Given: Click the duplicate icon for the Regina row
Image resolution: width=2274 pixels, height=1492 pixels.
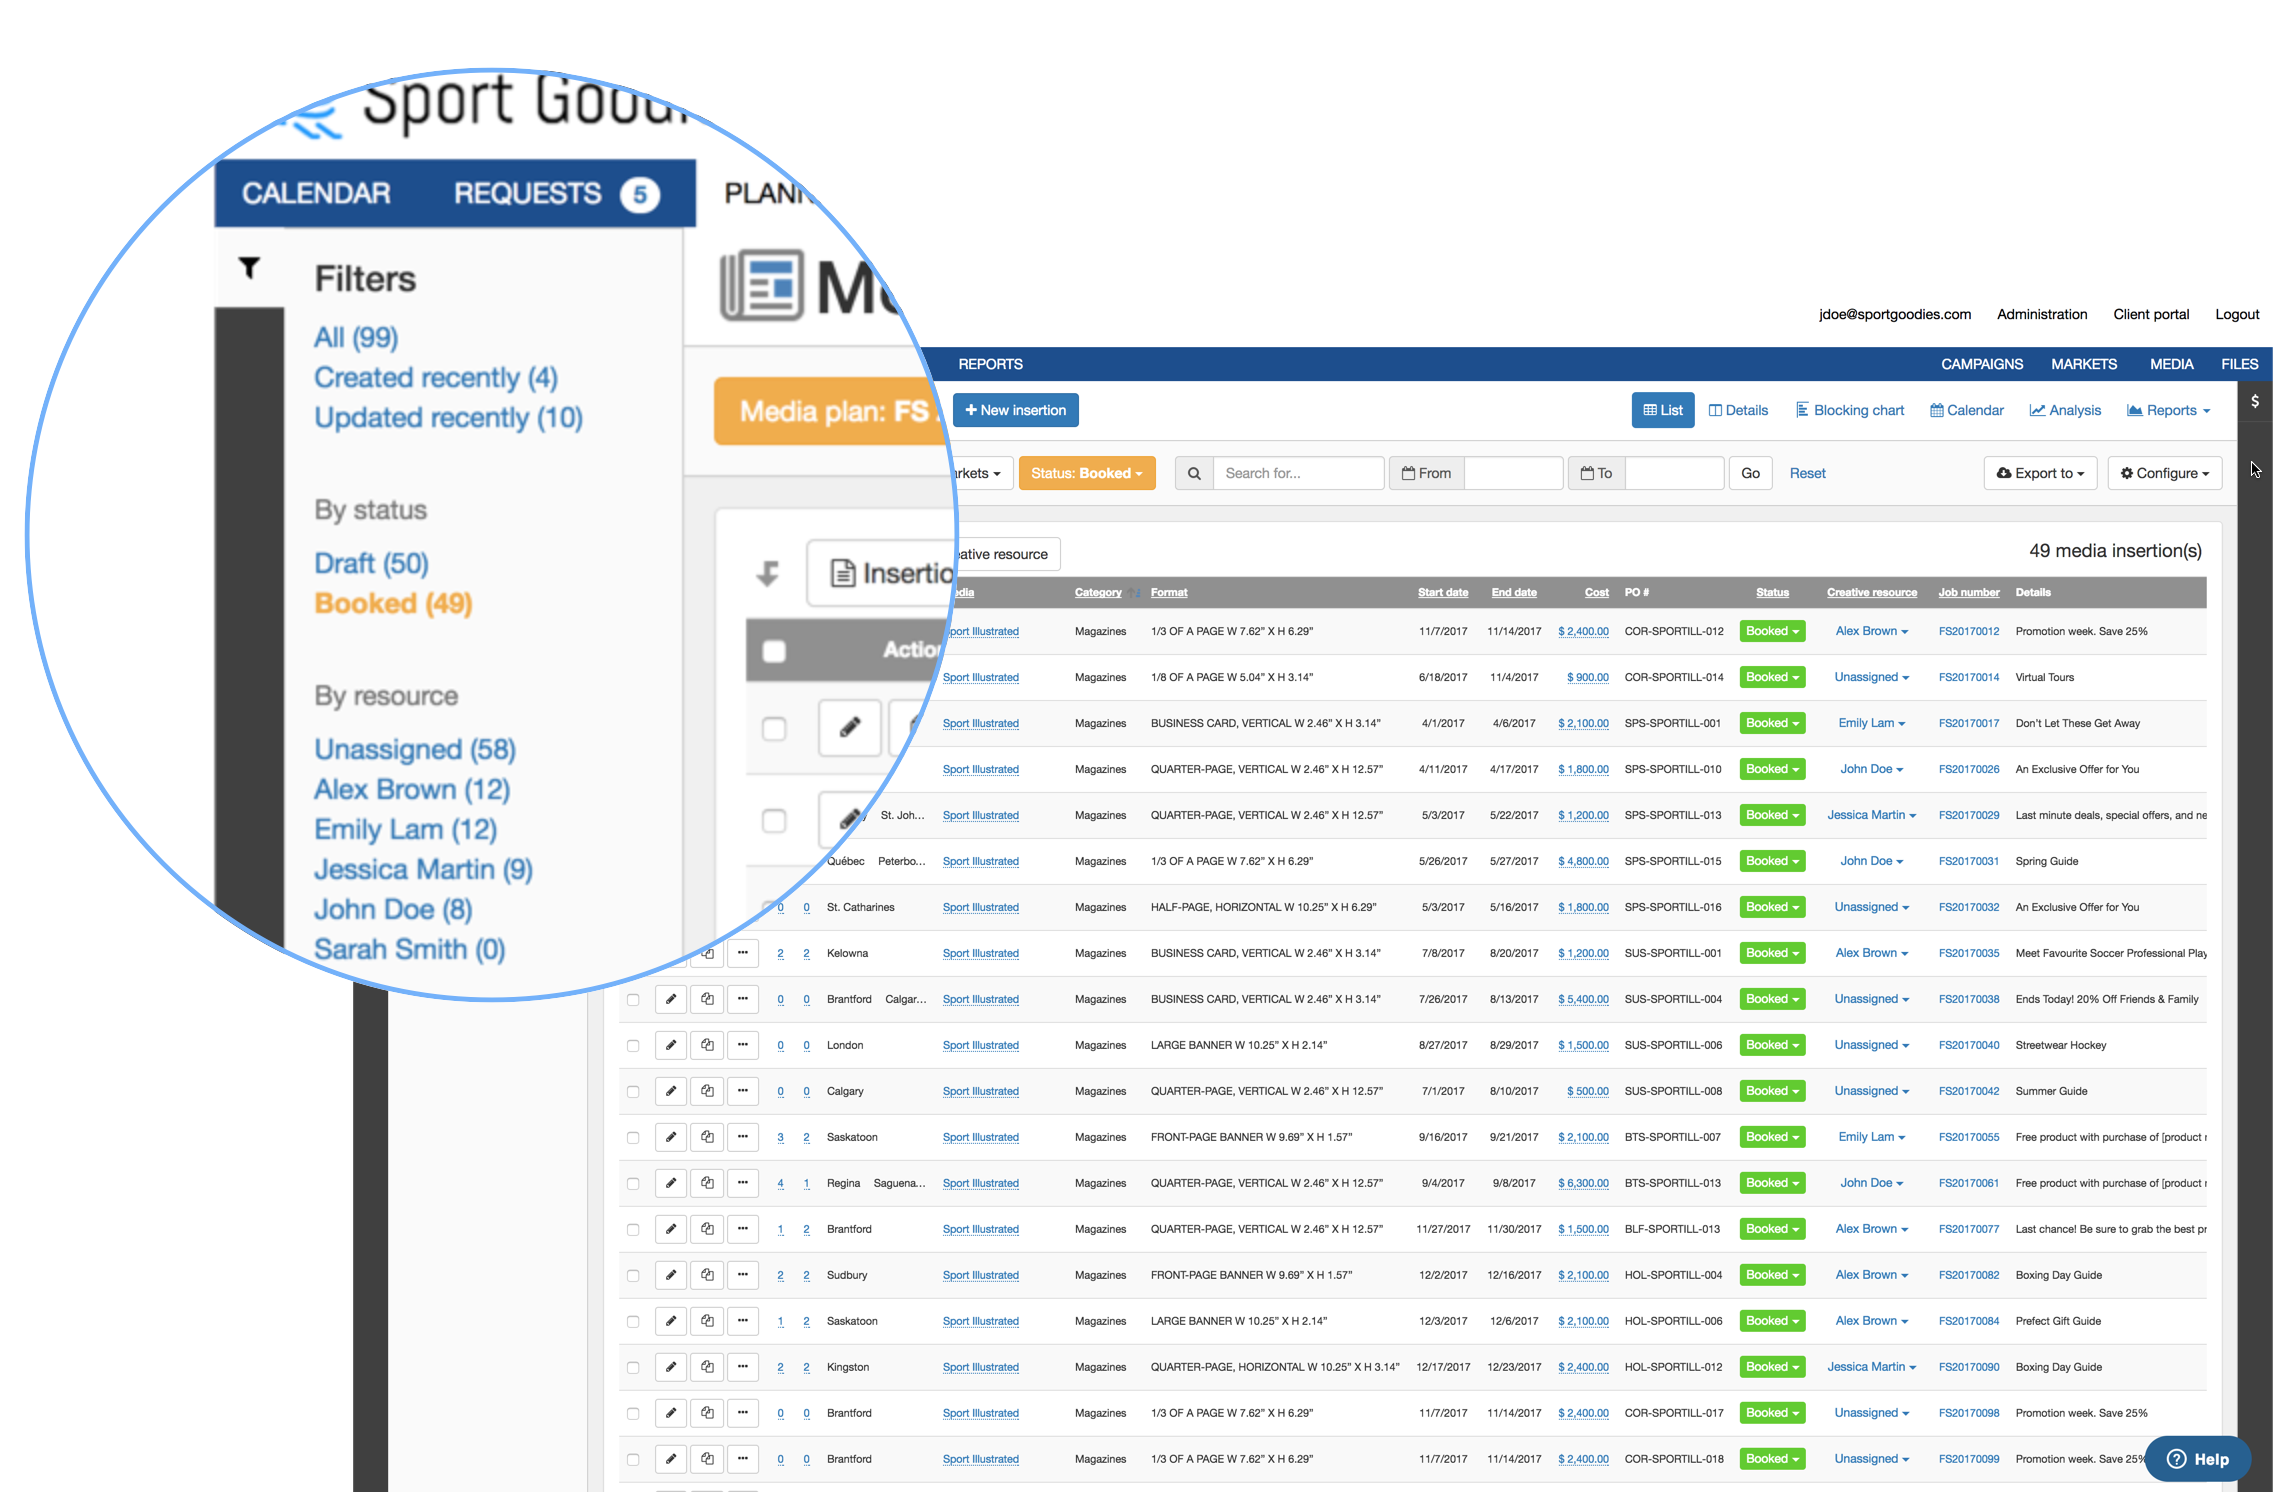Looking at the screenshot, I should point(707,1183).
